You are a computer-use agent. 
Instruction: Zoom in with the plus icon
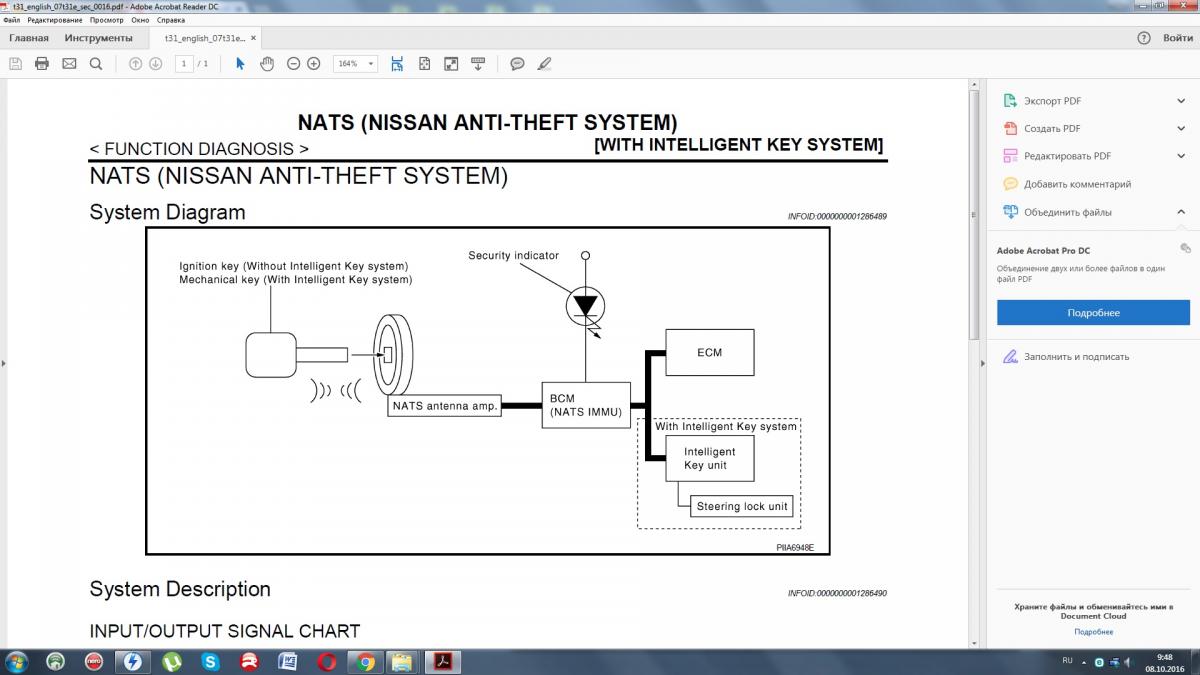pyautogui.click(x=314, y=63)
